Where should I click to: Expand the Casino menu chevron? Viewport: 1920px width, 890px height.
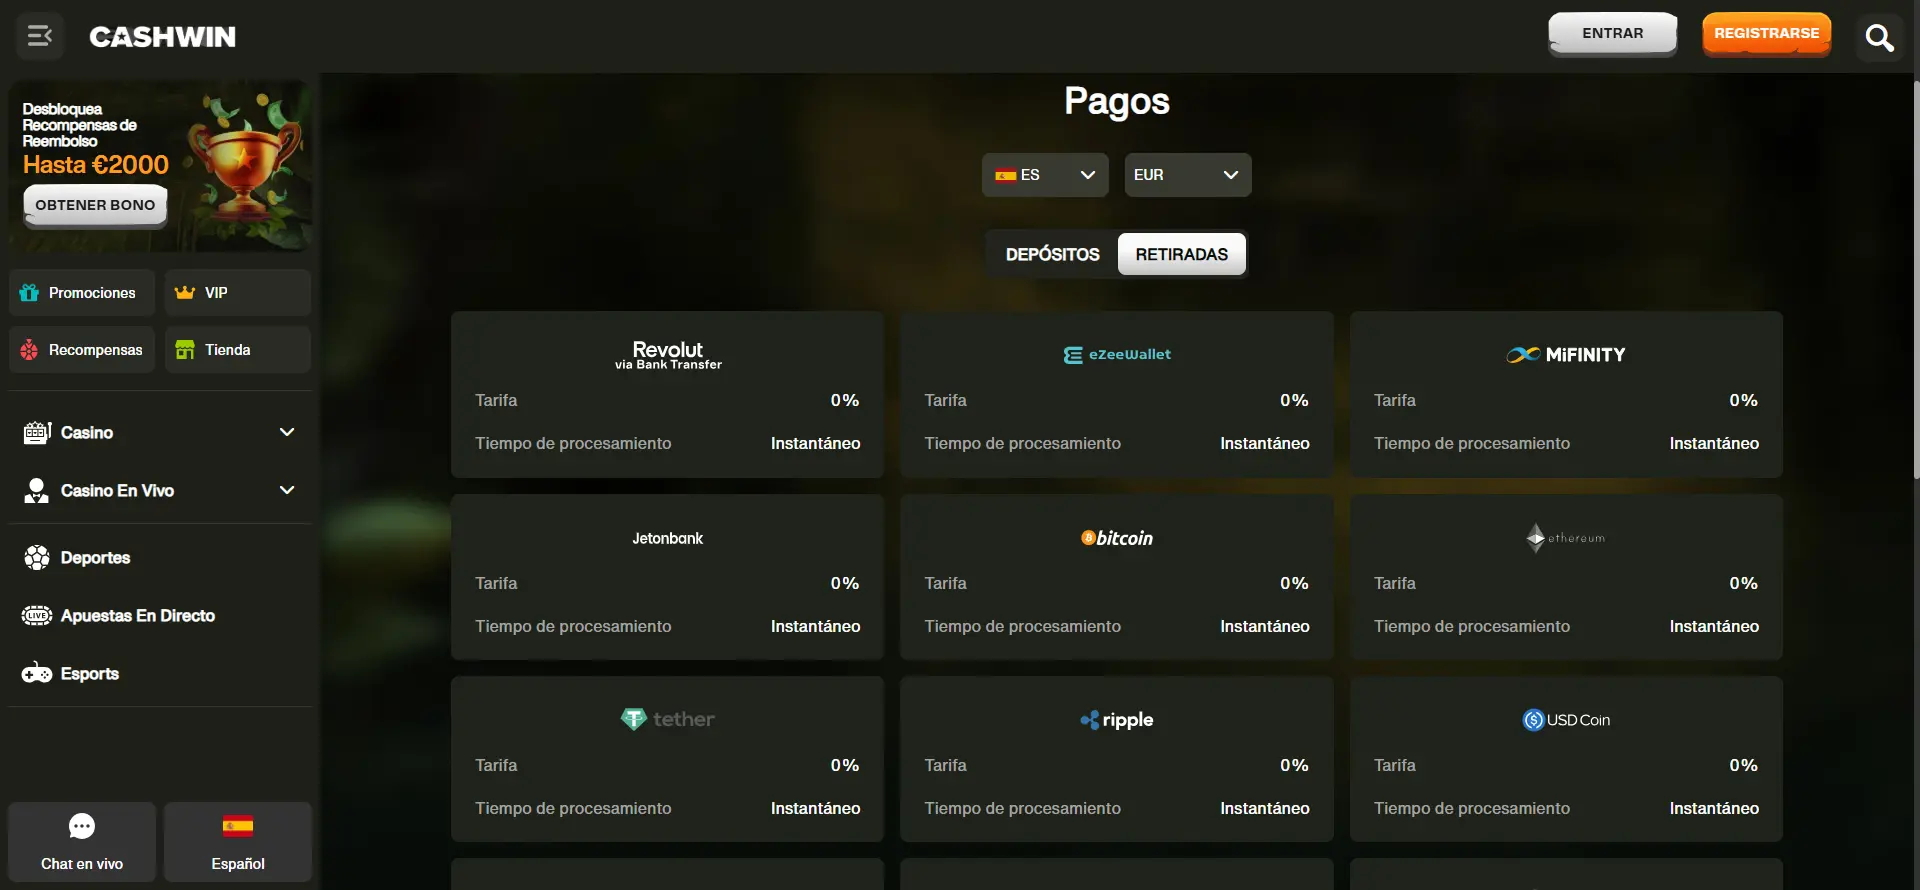(287, 432)
